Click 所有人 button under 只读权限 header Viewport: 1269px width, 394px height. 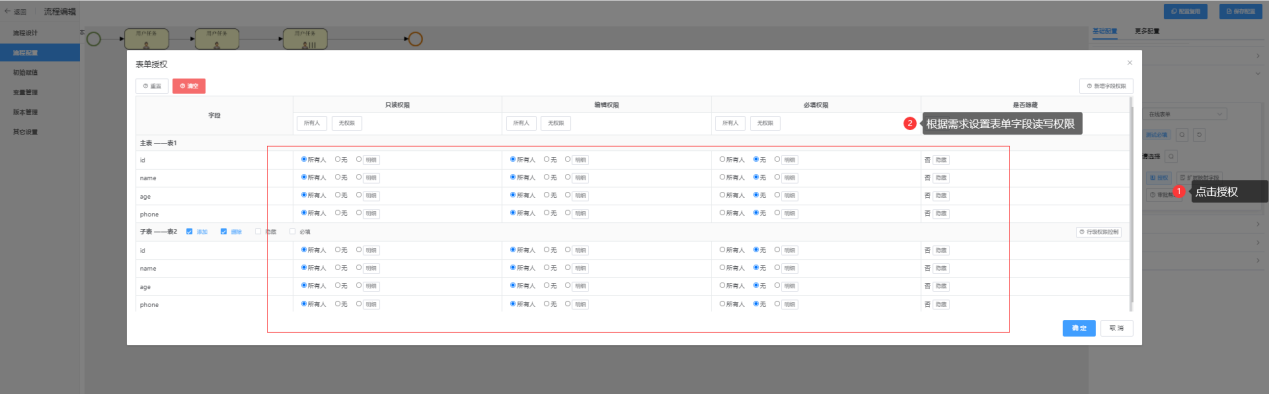click(x=312, y=123)
